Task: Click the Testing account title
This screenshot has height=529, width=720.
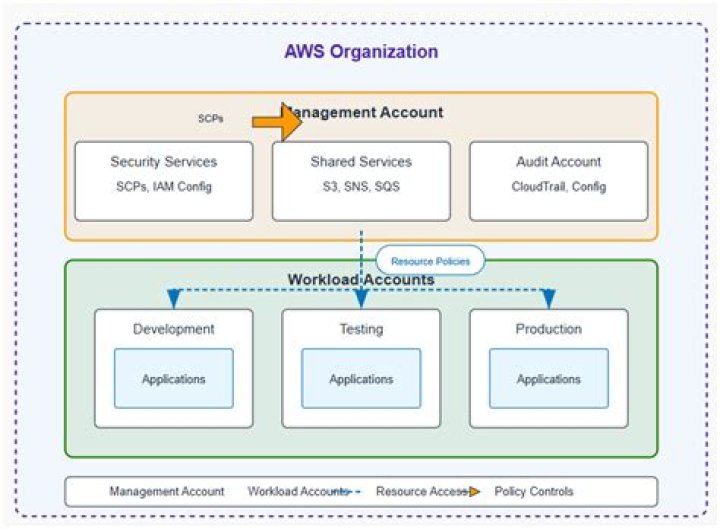Action: (x=361, y=329)
